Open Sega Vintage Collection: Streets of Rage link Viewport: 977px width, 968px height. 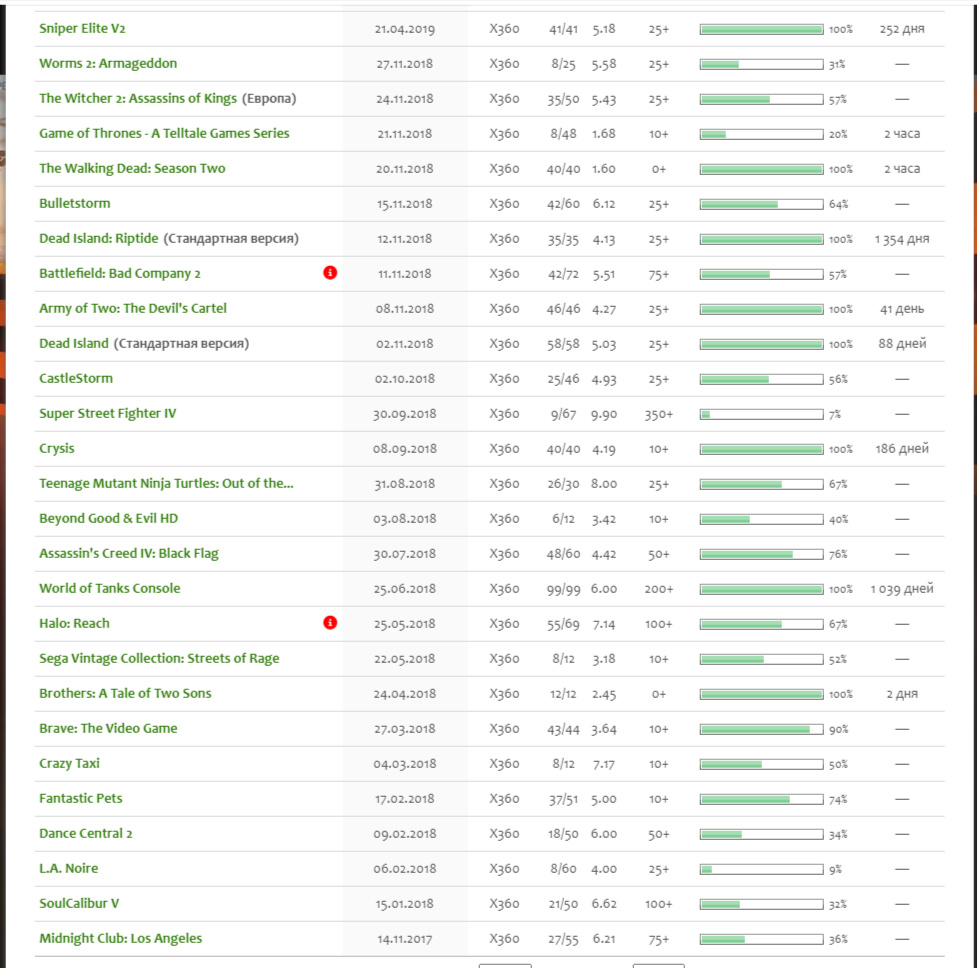(159, 658)
